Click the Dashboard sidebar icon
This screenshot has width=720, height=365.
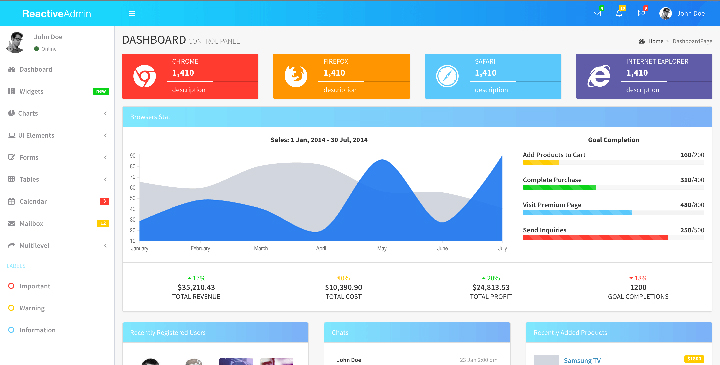click(11, 69)
